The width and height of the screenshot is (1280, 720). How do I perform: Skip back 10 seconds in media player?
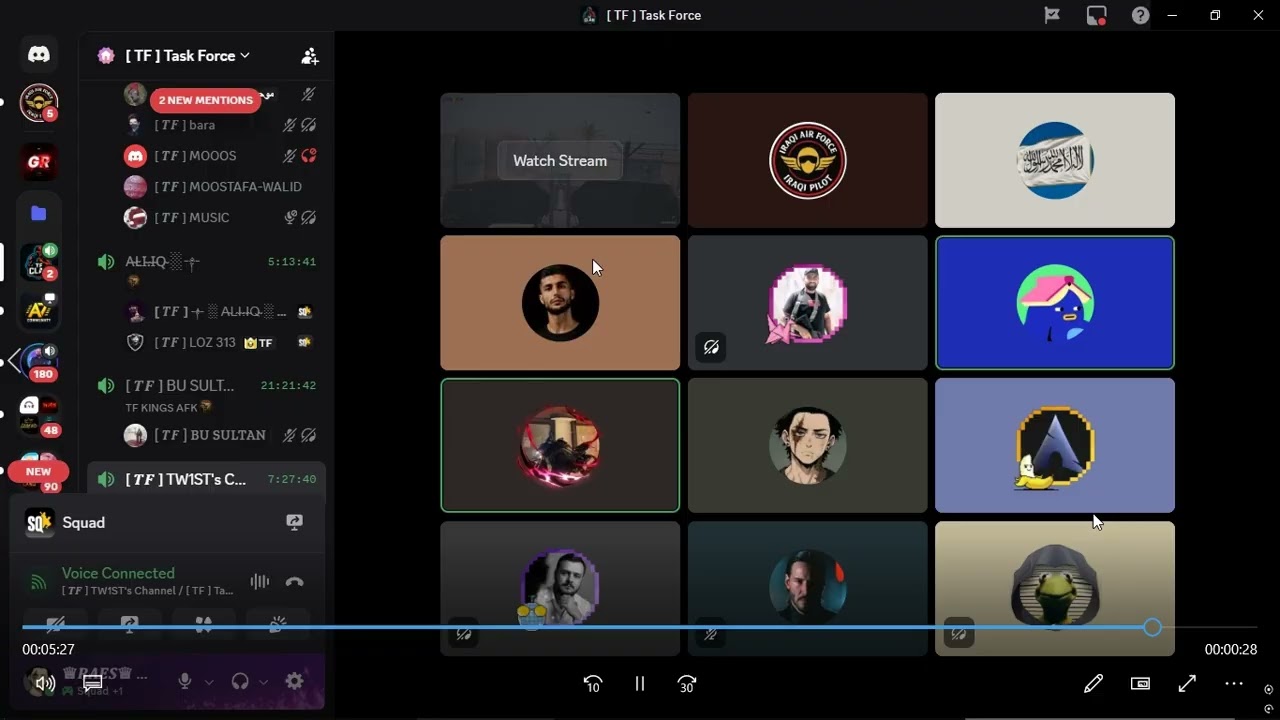(593, 684)
